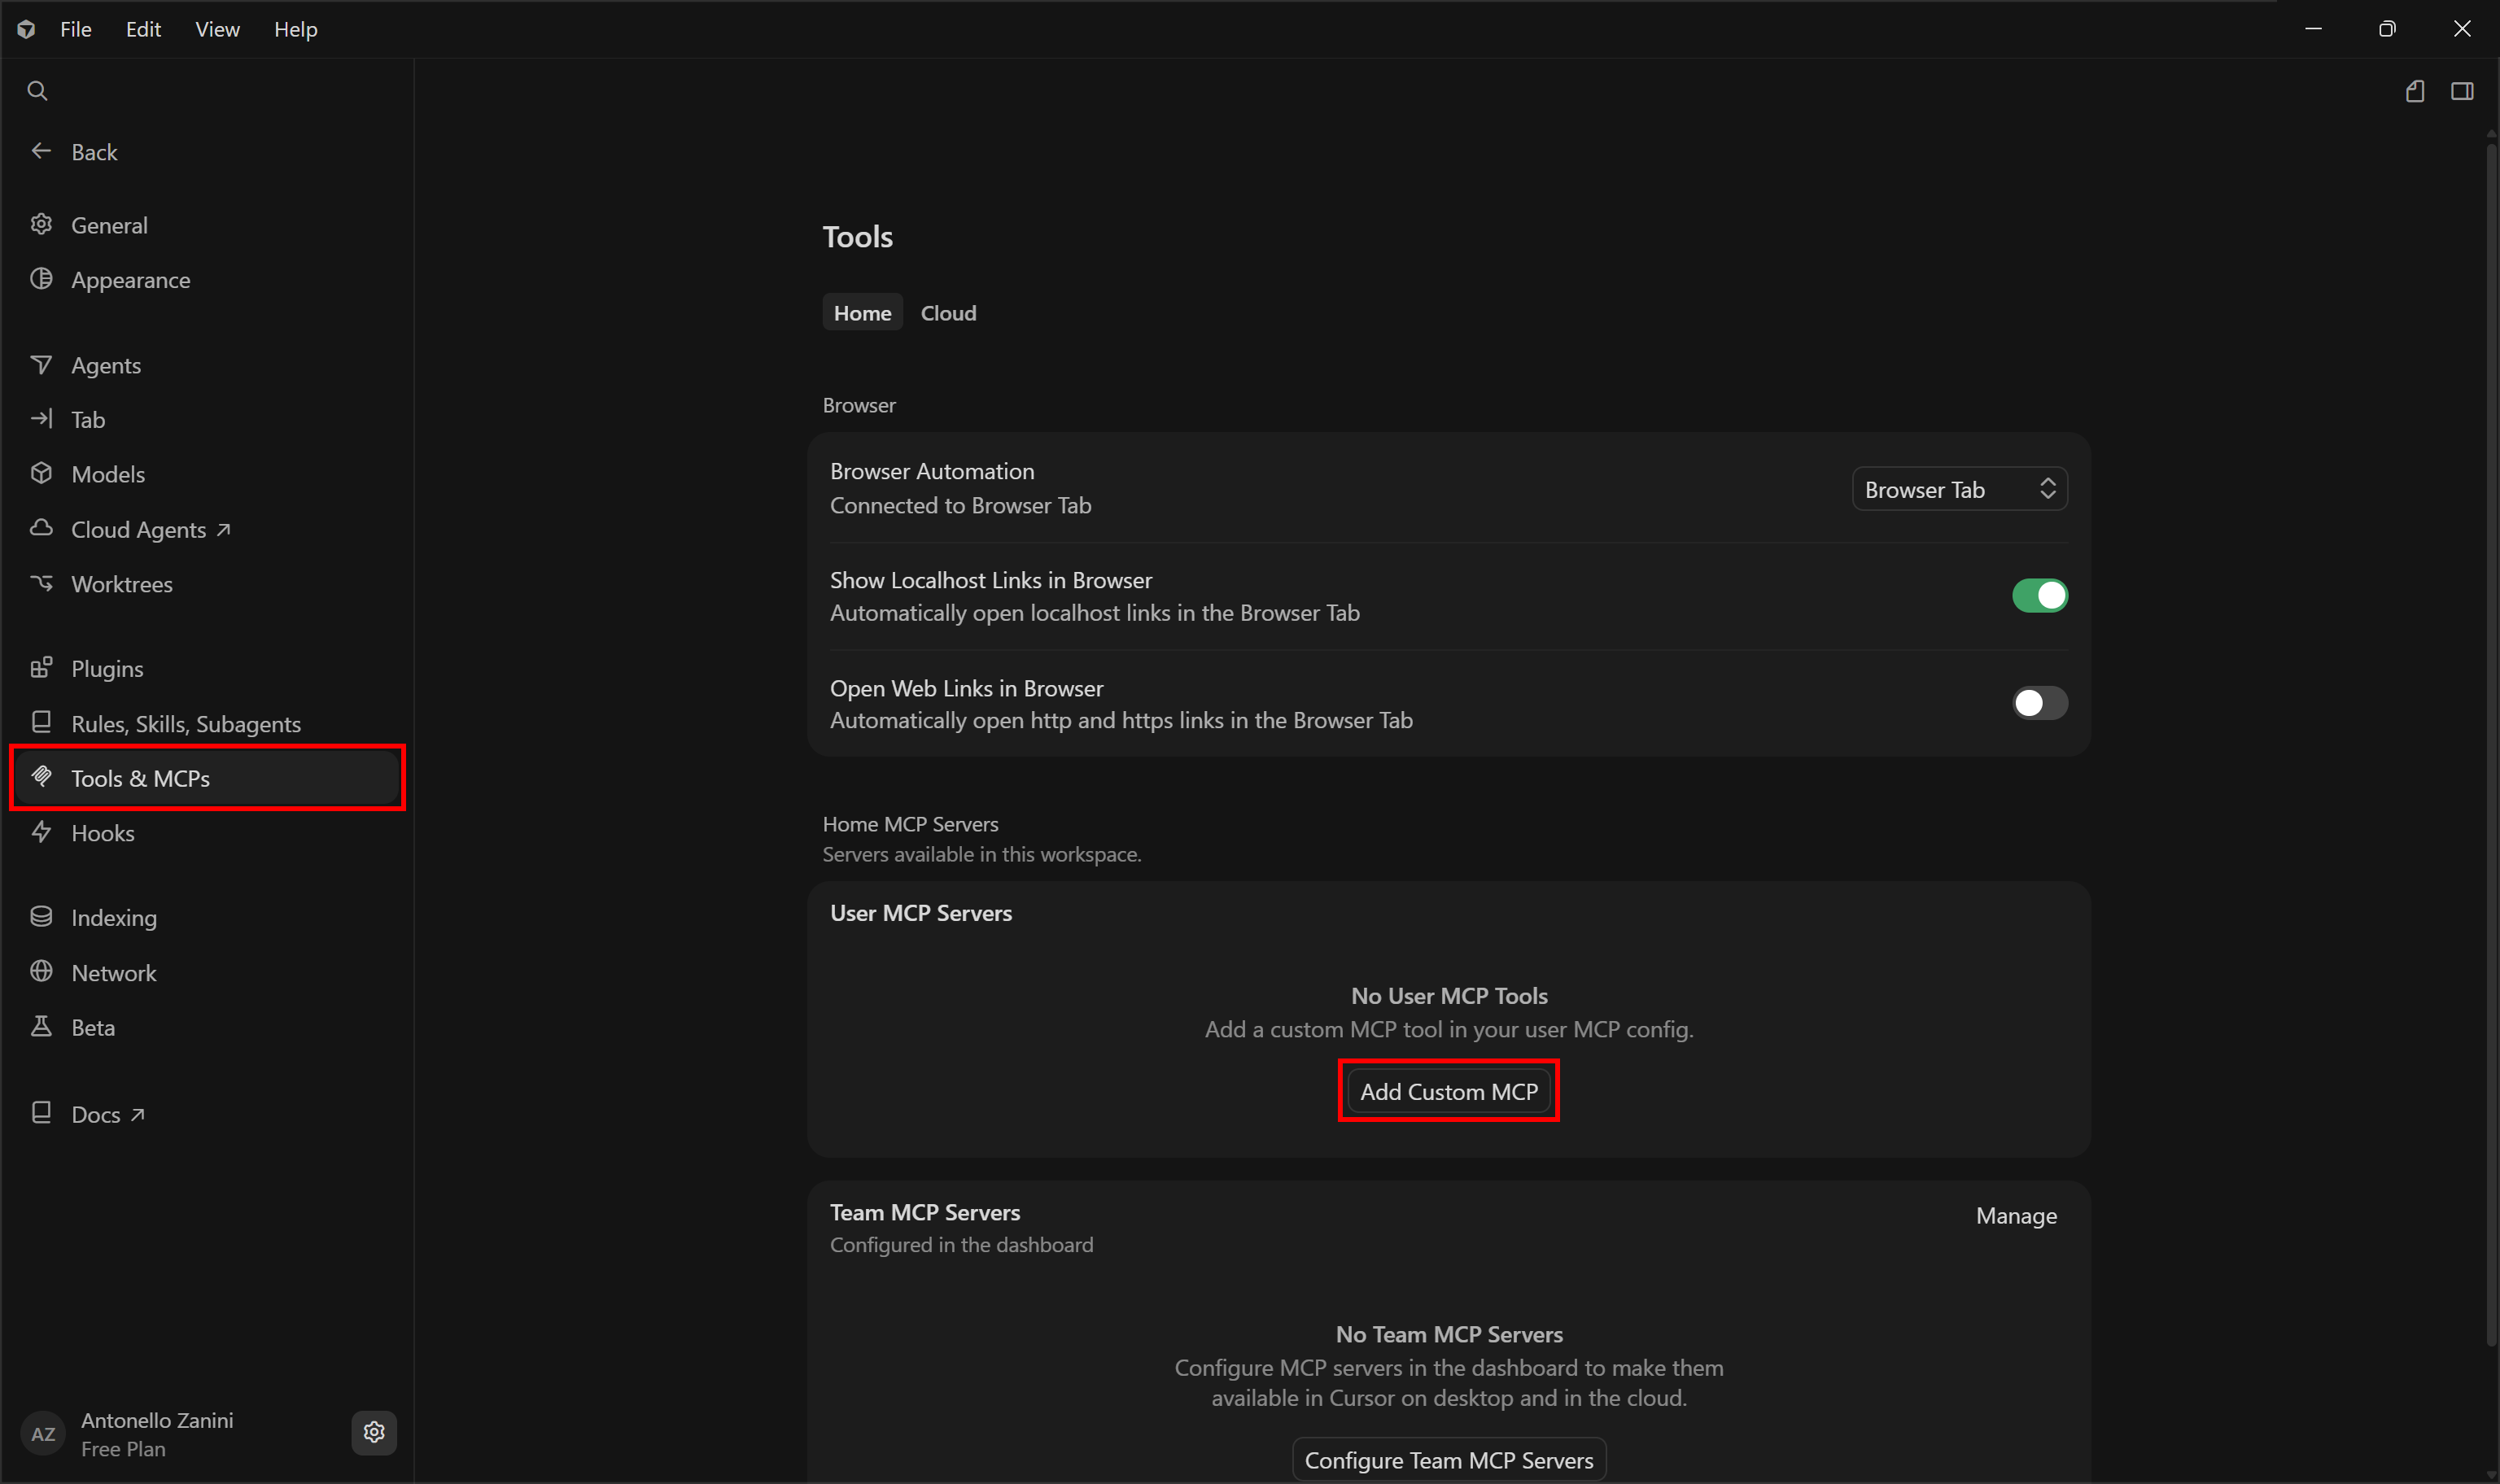
Task: Open the Docs external link
Action: [x=108, y=1114]
